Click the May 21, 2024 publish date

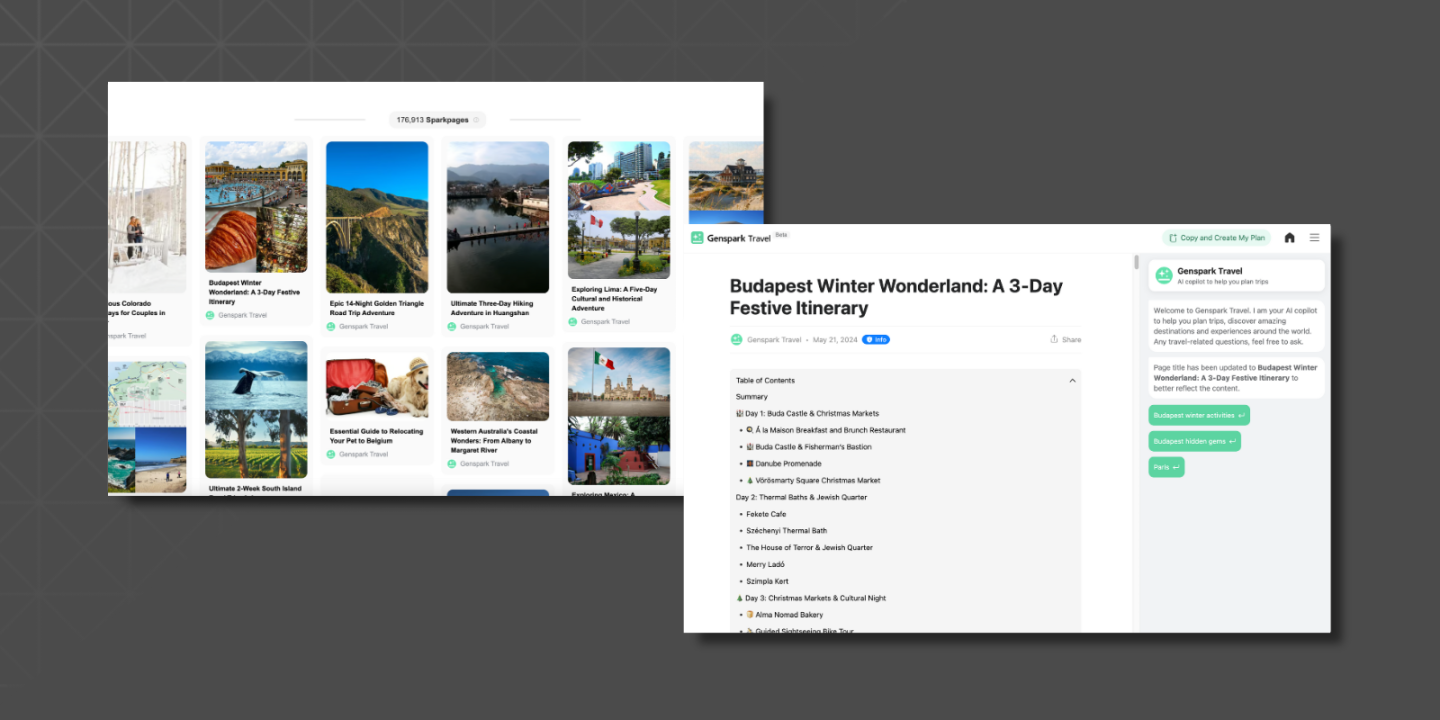pyautogui.click(x=835, y=340)
